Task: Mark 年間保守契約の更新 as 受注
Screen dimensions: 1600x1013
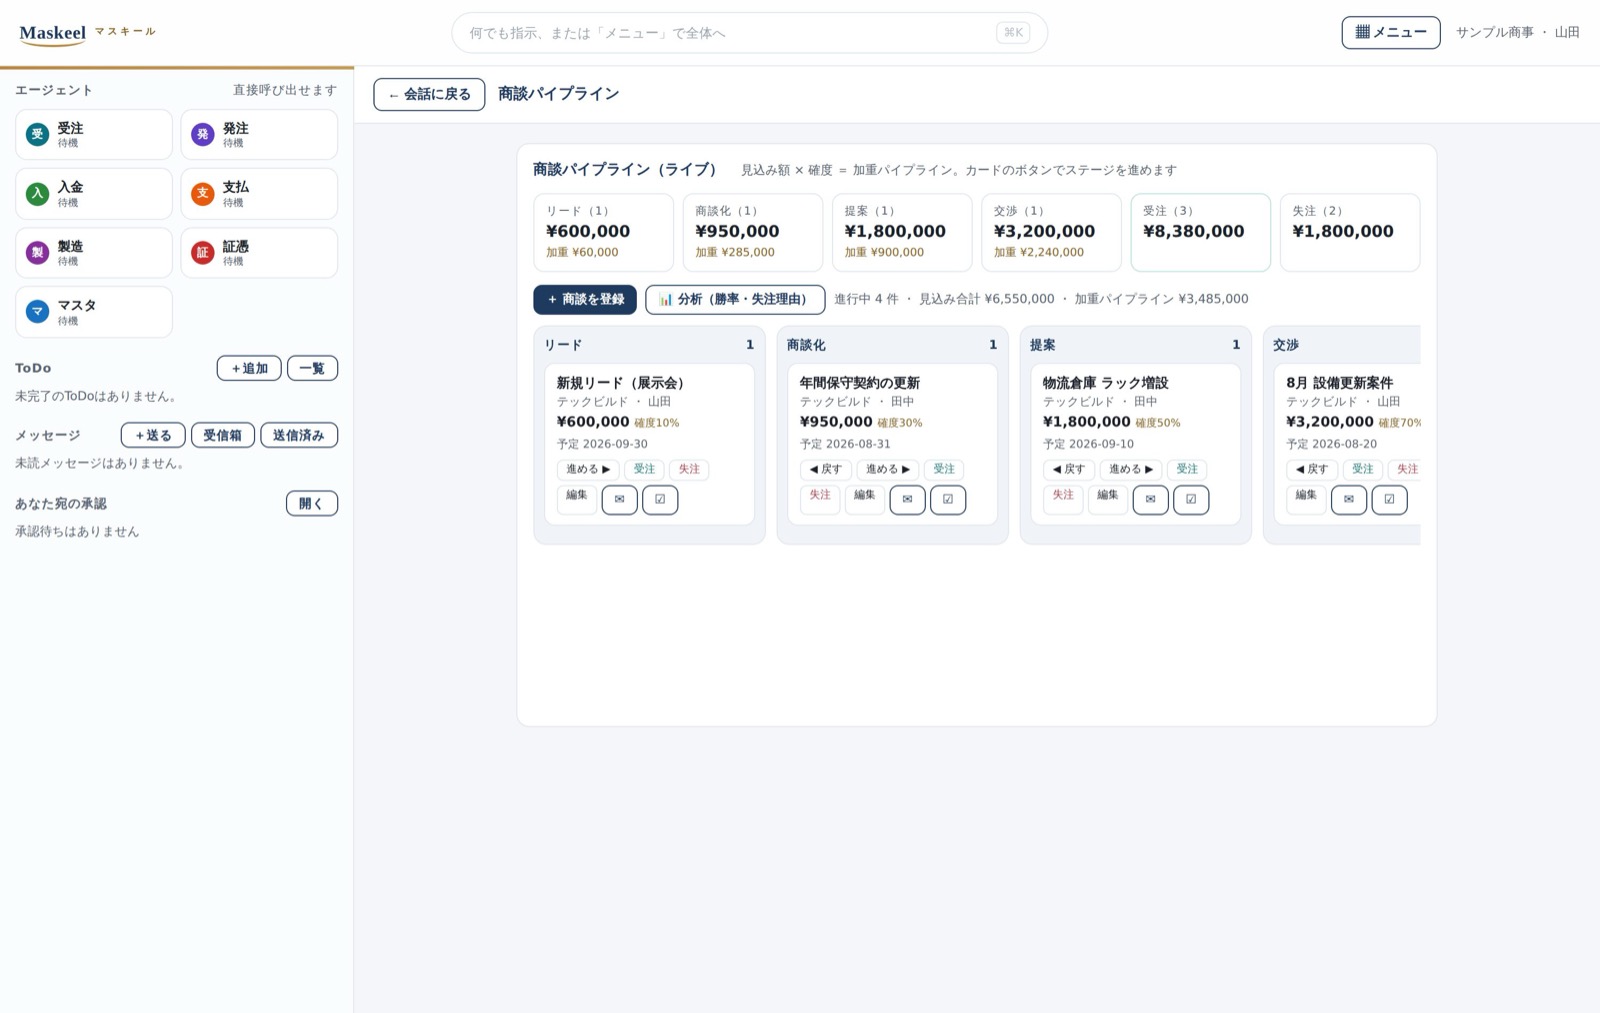Action: [x=944, y=469]
